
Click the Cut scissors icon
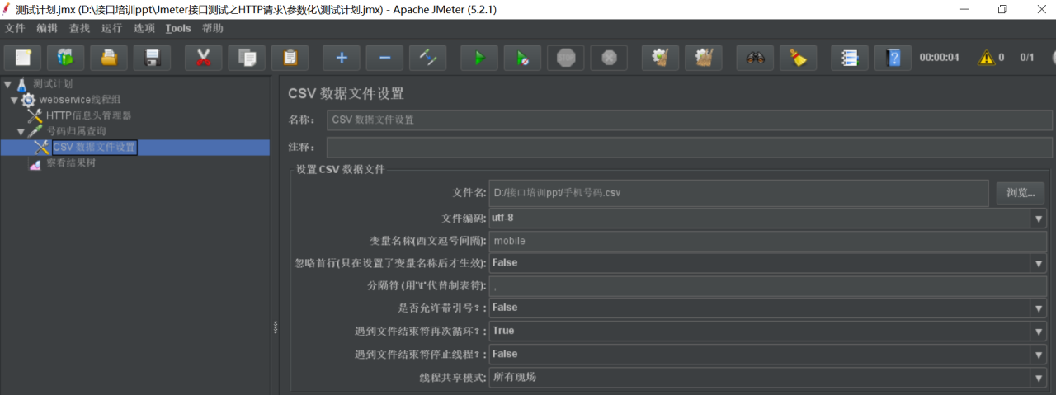(203, 58)
